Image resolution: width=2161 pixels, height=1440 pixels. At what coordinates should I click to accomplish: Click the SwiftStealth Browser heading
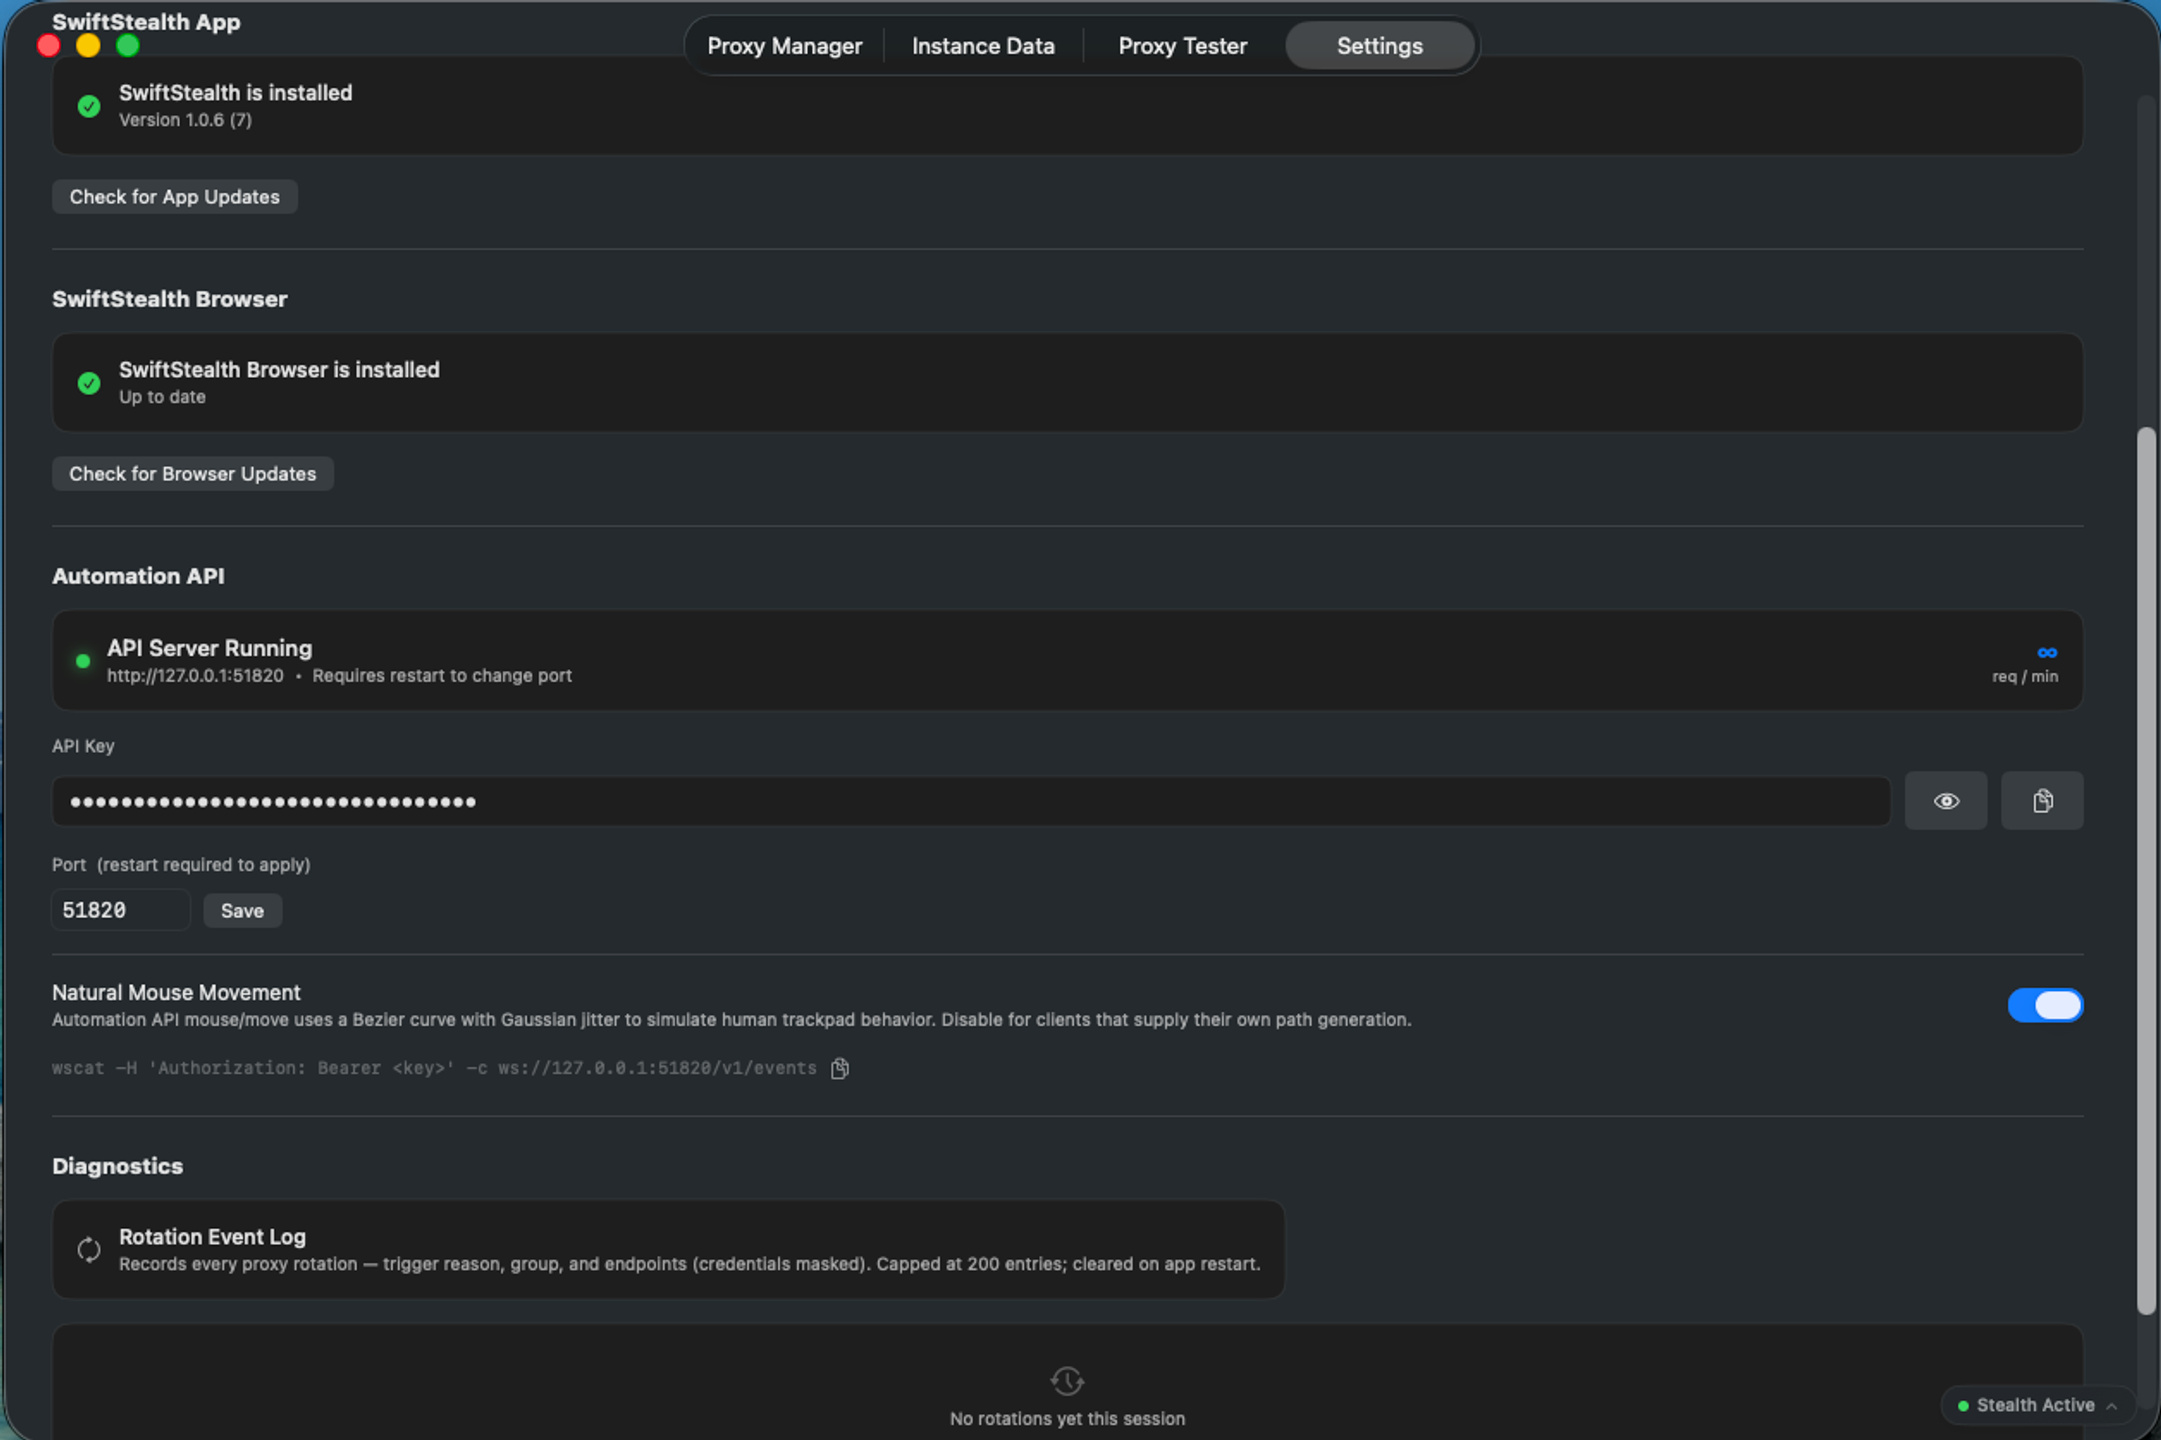(169, 299)
